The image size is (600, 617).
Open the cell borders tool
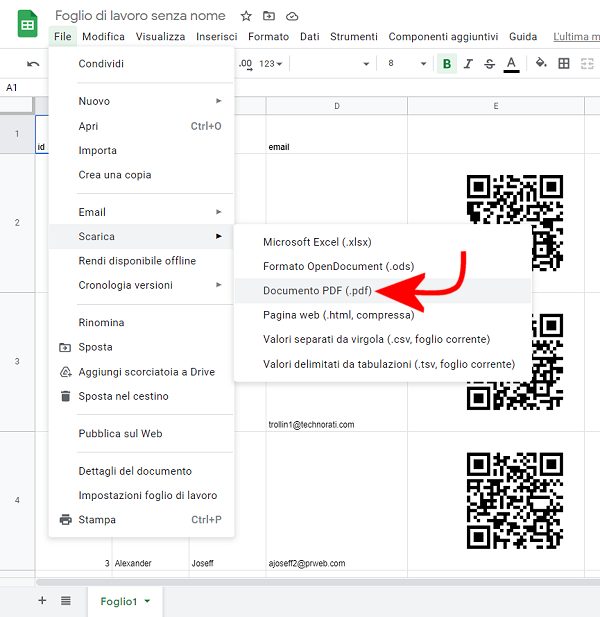pyautogui.click(x=564, y=63)
